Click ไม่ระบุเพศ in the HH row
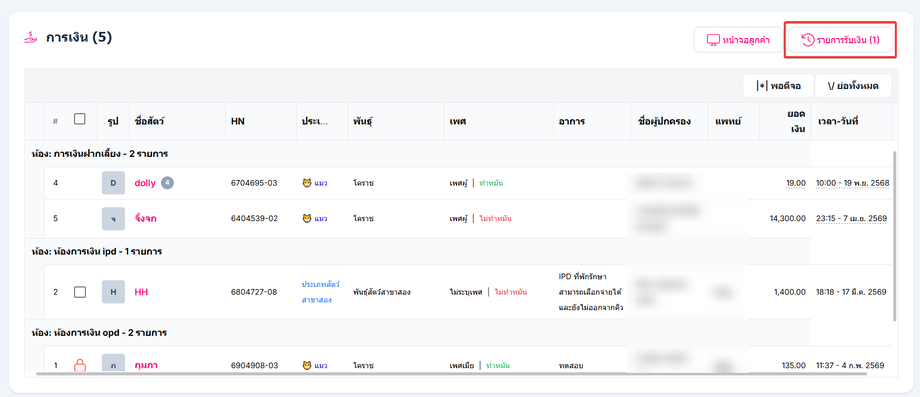 [x=466, y=291]
